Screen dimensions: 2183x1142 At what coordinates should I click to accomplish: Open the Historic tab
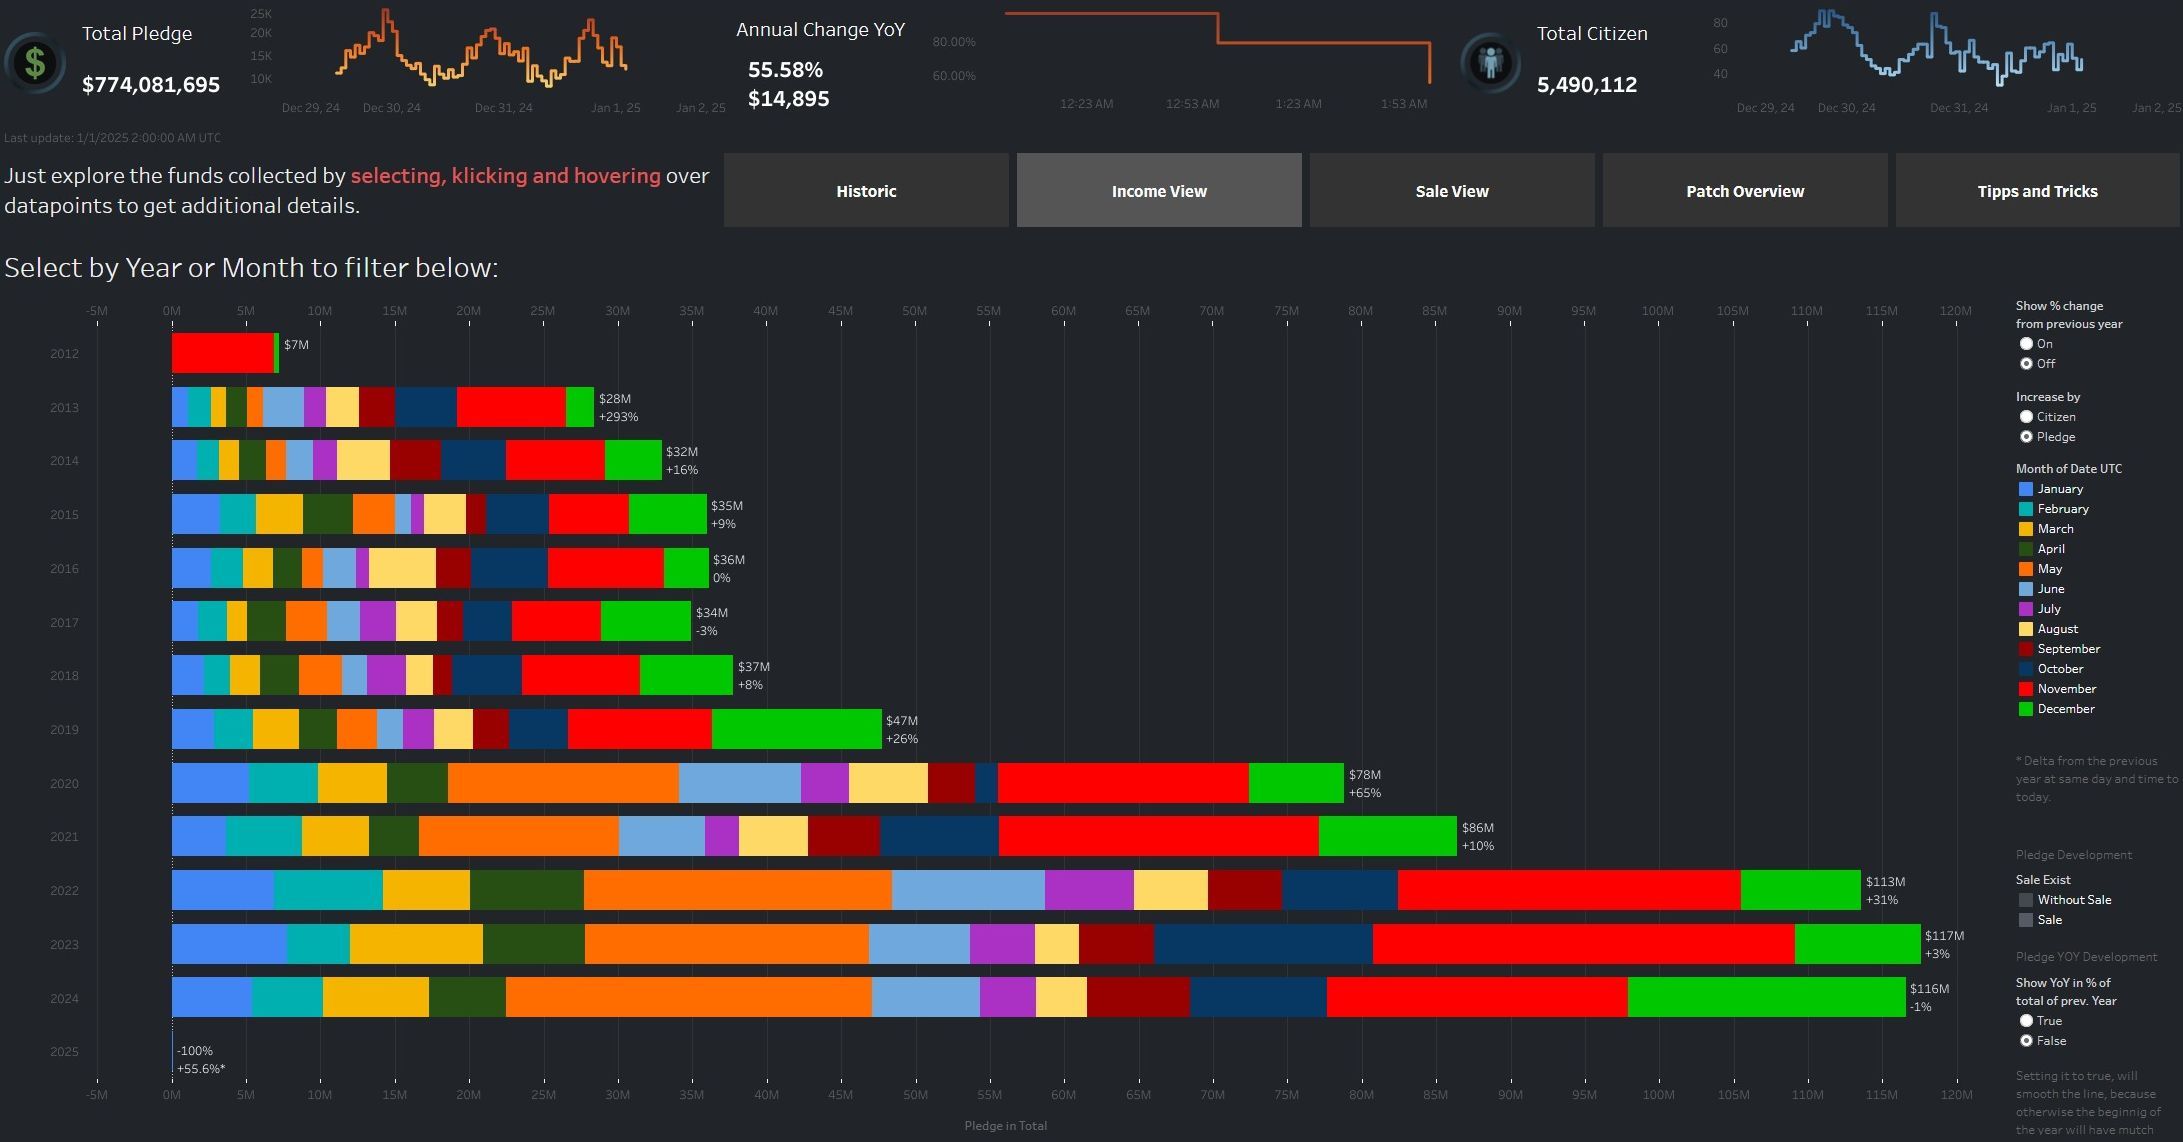[866, 191]
